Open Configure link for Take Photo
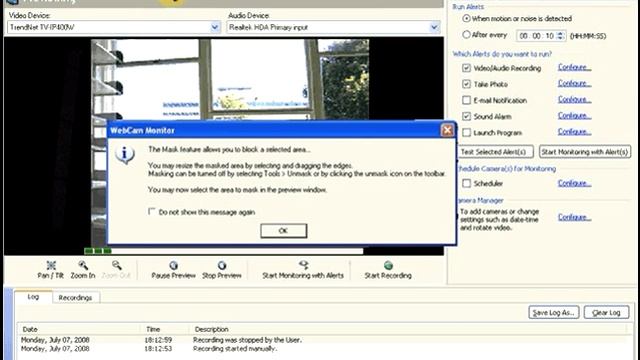Viewport: 640px width, 360px height. pos(574,83)
